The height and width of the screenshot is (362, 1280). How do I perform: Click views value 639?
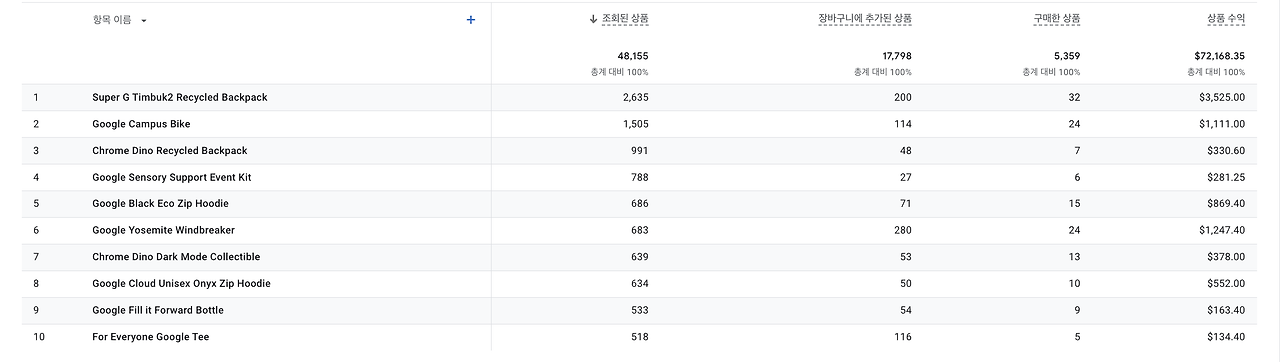[x=639, y=257]
